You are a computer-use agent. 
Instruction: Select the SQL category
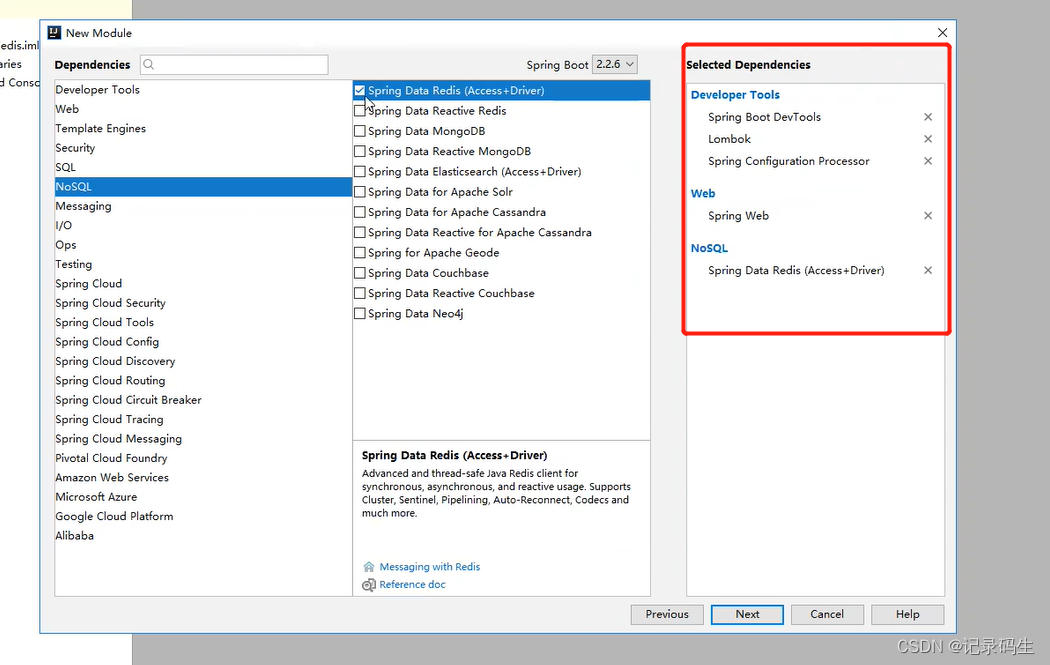point(203,167)
